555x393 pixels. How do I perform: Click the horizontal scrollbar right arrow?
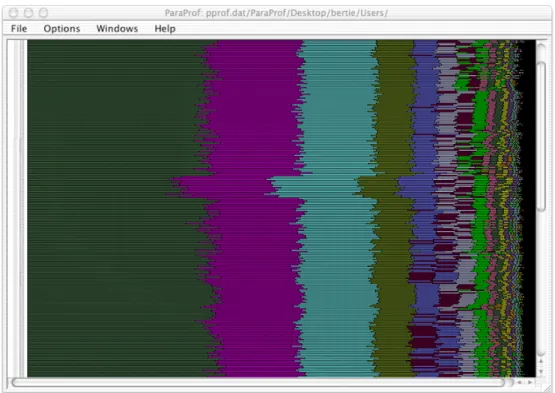pyautogui.click(x=530, y=382)
